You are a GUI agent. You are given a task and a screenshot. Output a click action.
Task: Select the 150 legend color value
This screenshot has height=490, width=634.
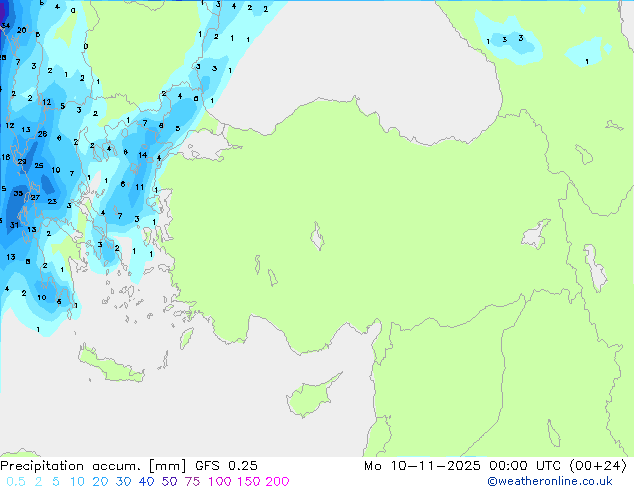tap(248, 482)
